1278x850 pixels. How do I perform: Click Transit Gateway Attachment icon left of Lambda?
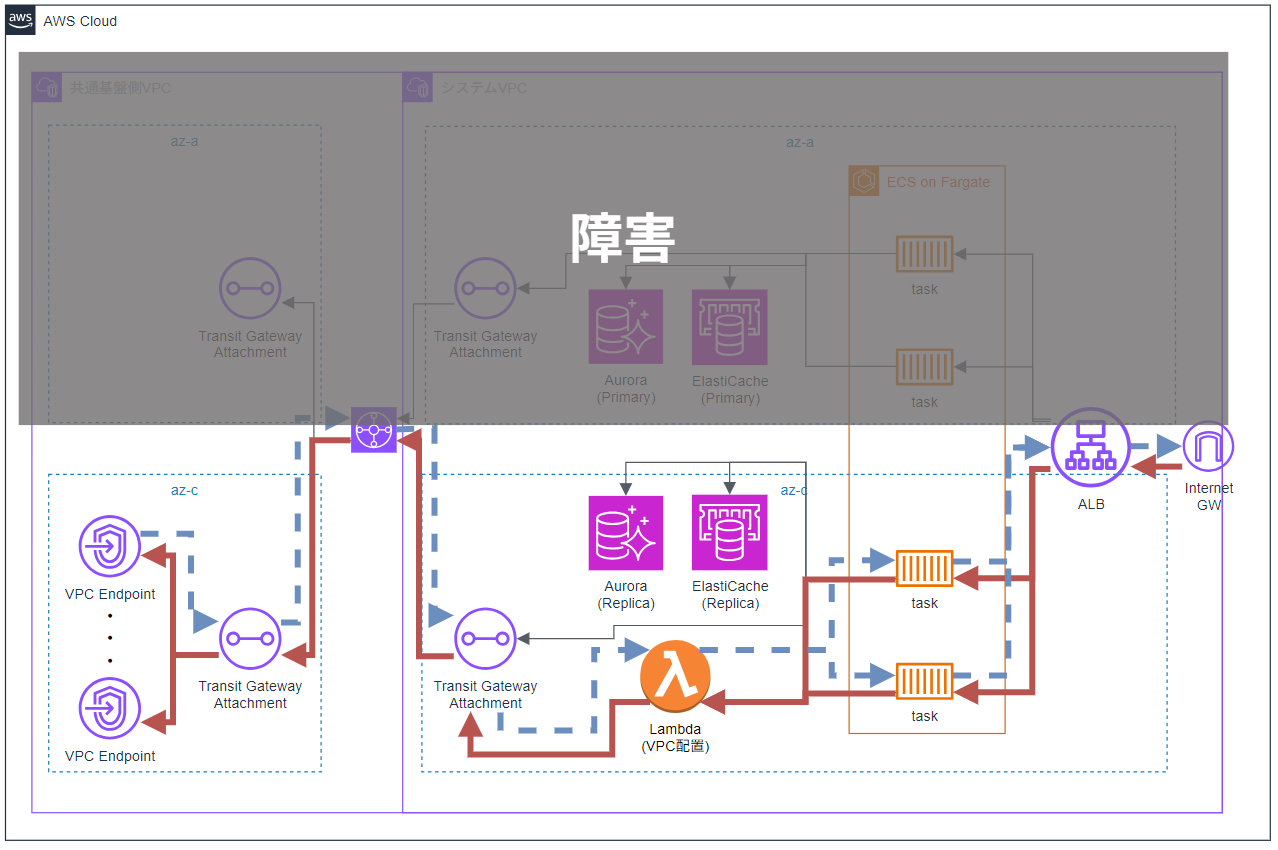point(486,638)
